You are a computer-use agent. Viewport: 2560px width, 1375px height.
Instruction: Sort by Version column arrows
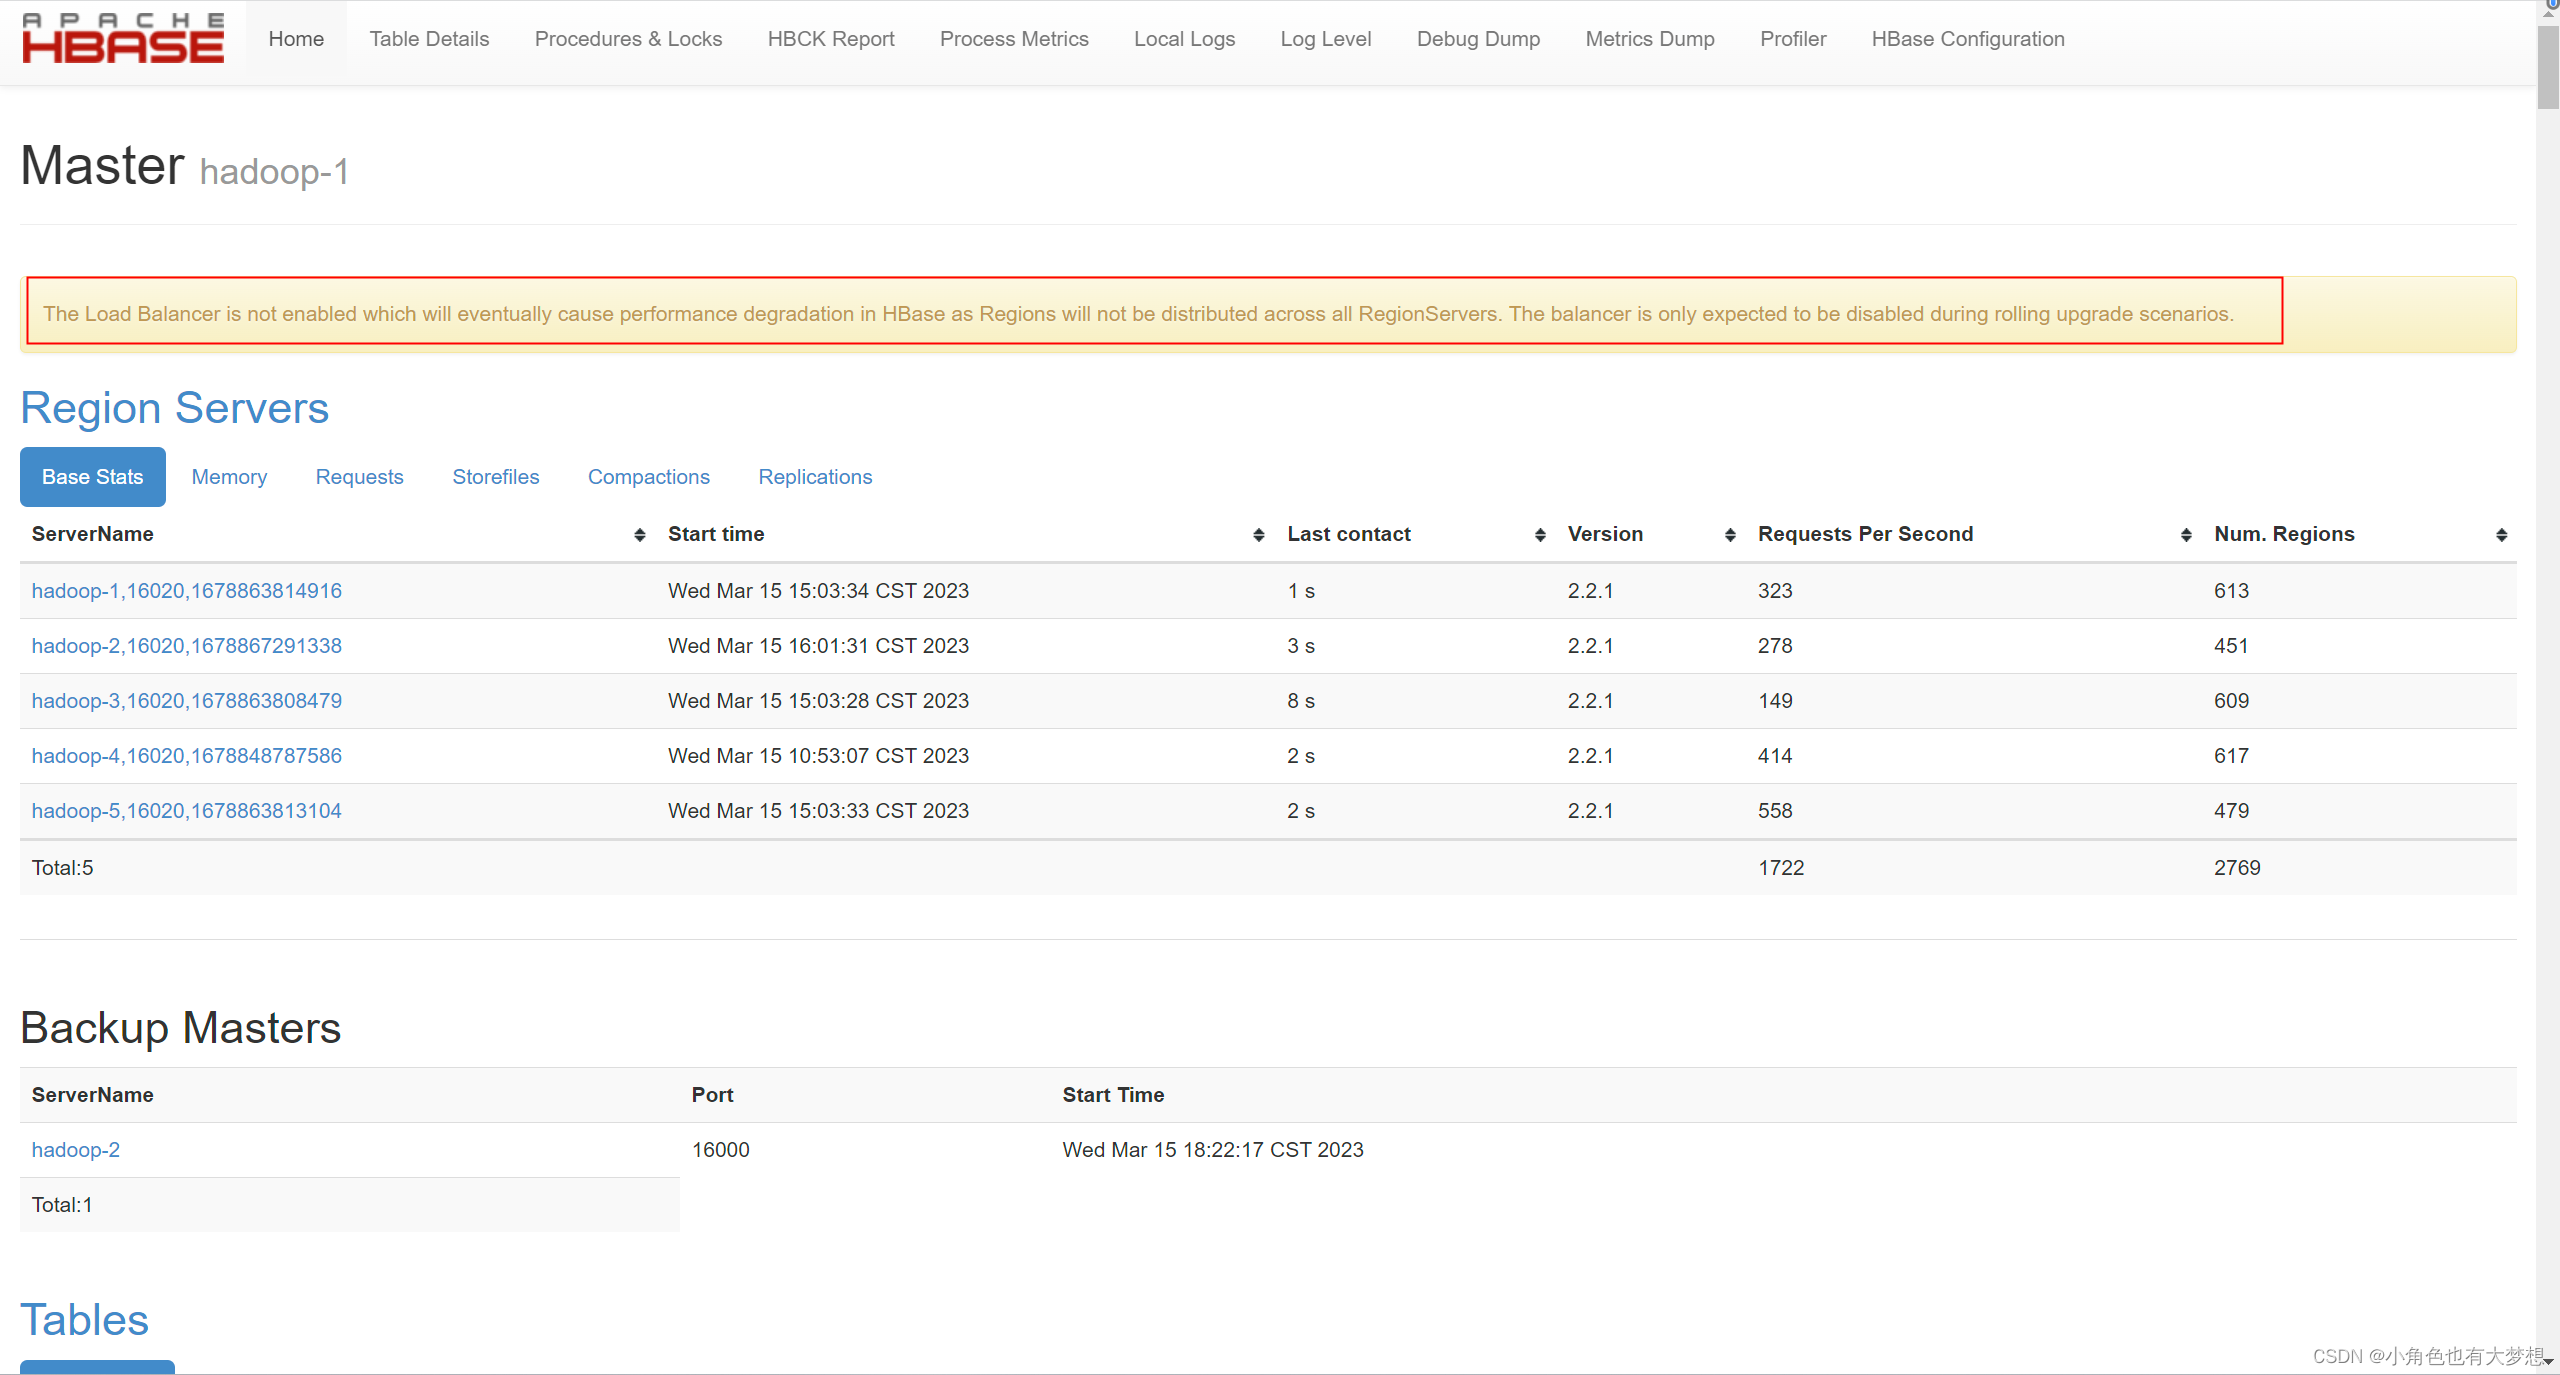[1730, 535]
